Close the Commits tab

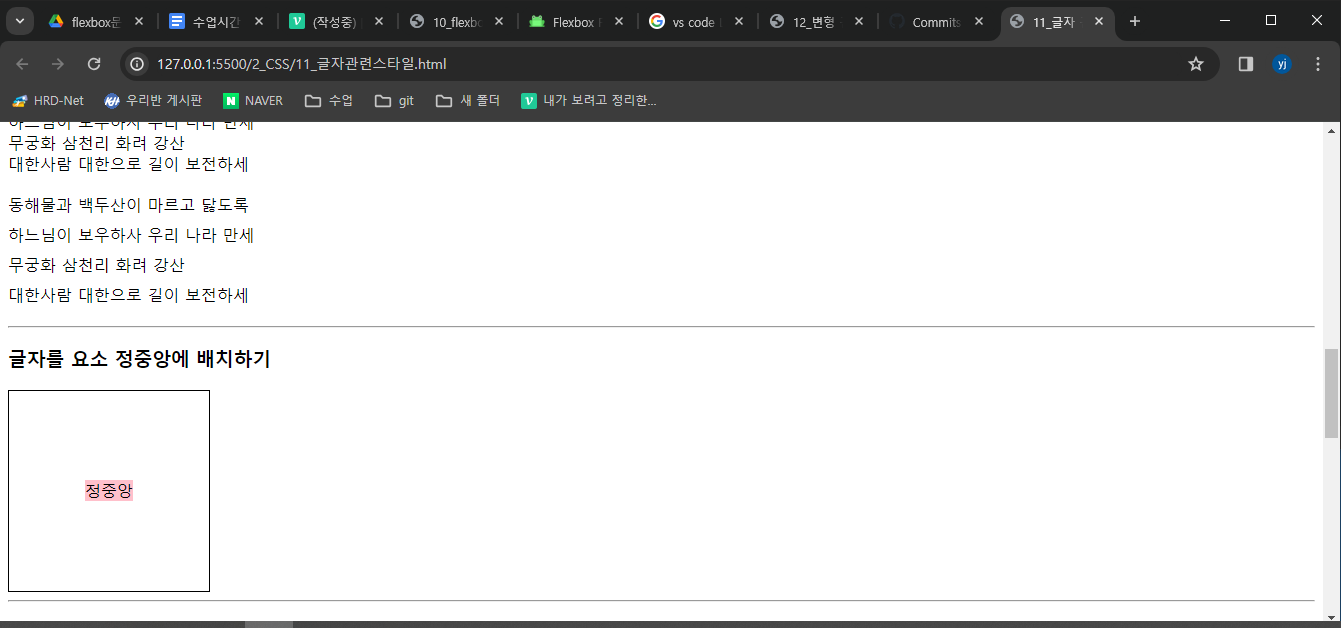tap(978, 20)
